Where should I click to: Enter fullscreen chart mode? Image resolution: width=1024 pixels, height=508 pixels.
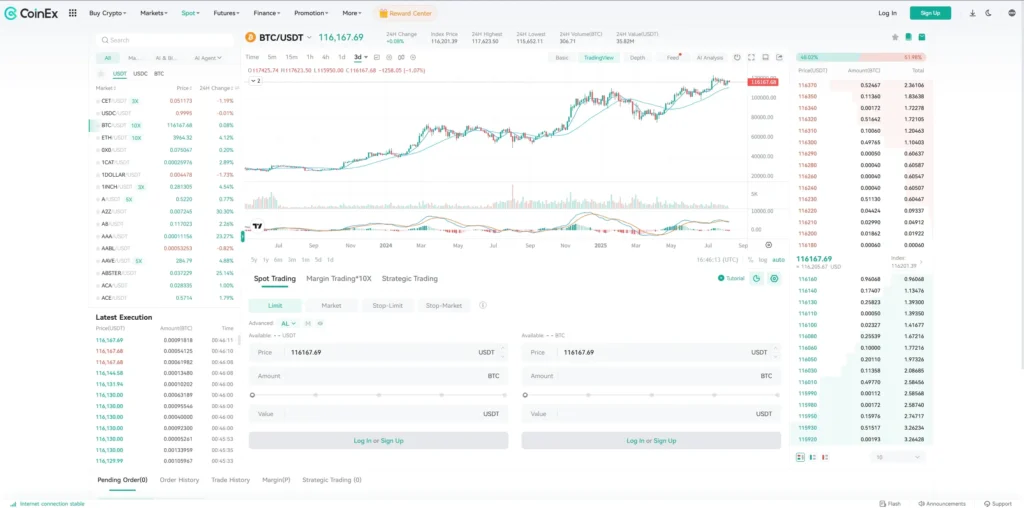coord(752,57)
